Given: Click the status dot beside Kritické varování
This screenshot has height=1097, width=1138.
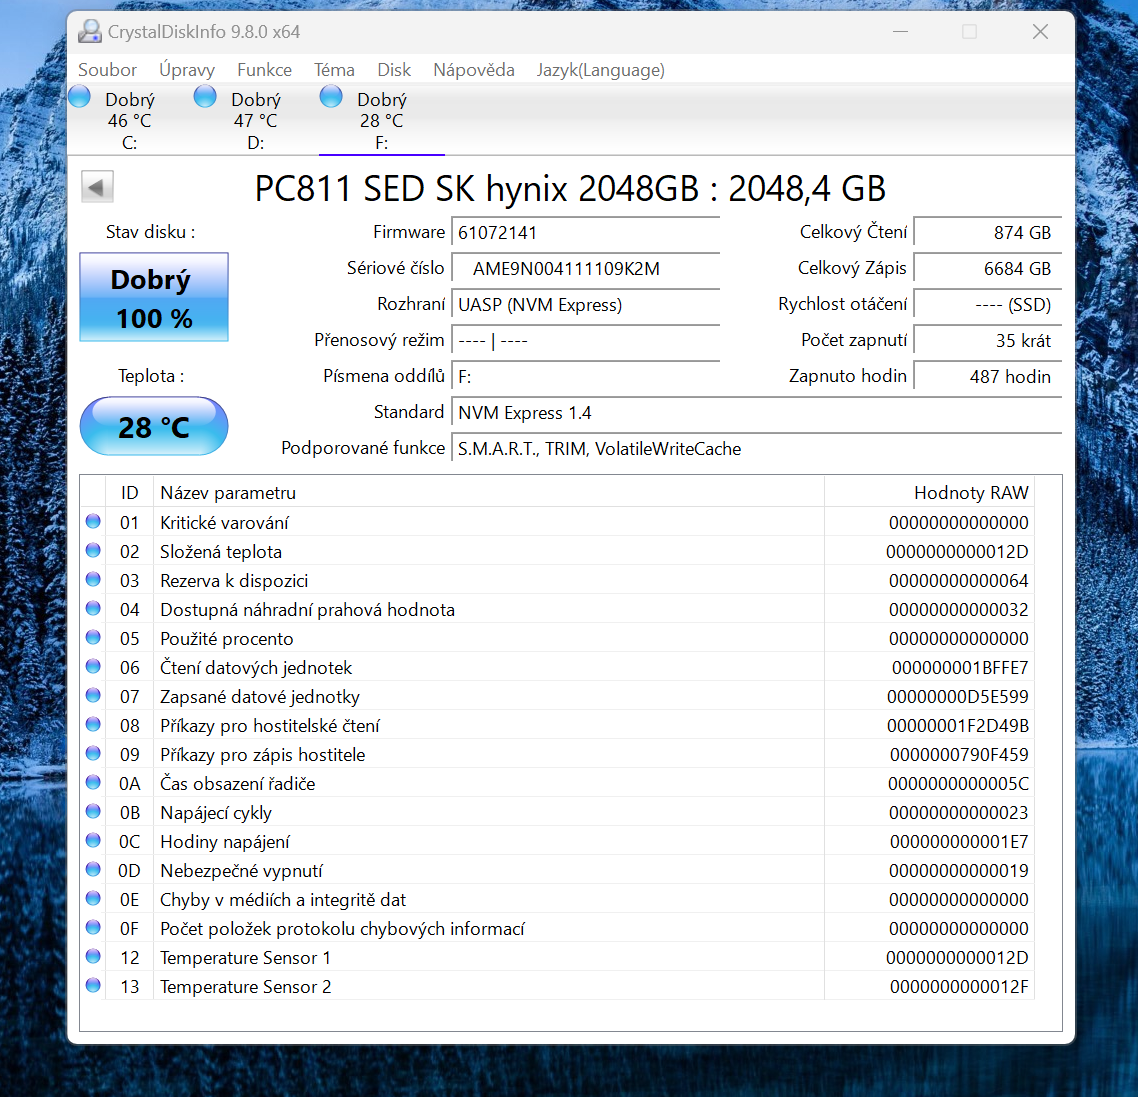Looking at the screenshot, I should click(x=93, y=520).
